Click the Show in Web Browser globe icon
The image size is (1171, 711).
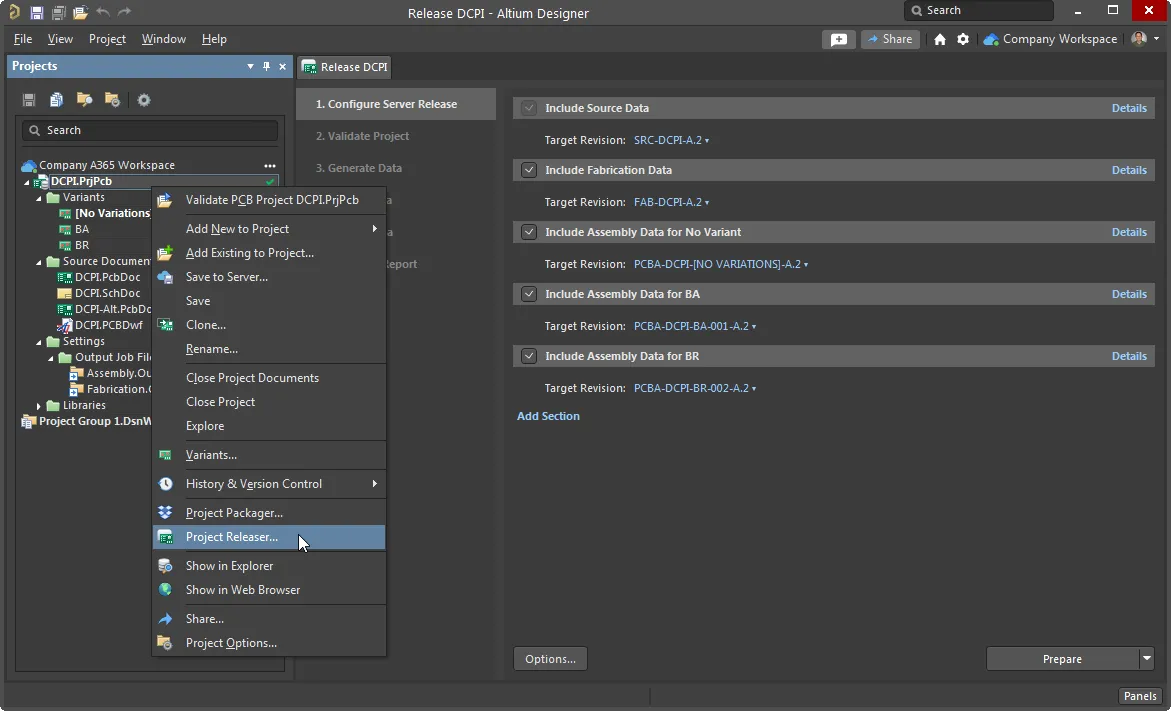point(165,590)
